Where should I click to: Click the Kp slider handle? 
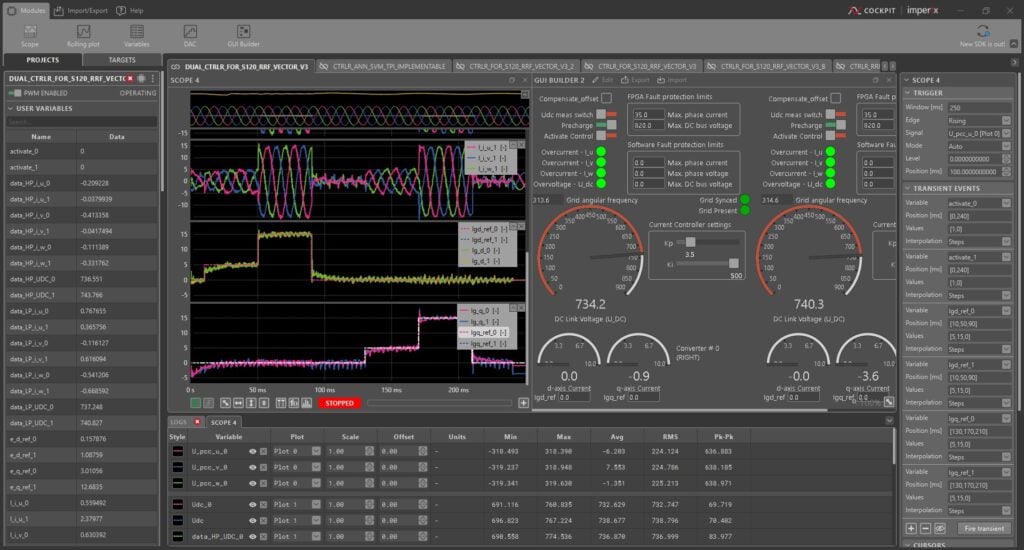690,242
